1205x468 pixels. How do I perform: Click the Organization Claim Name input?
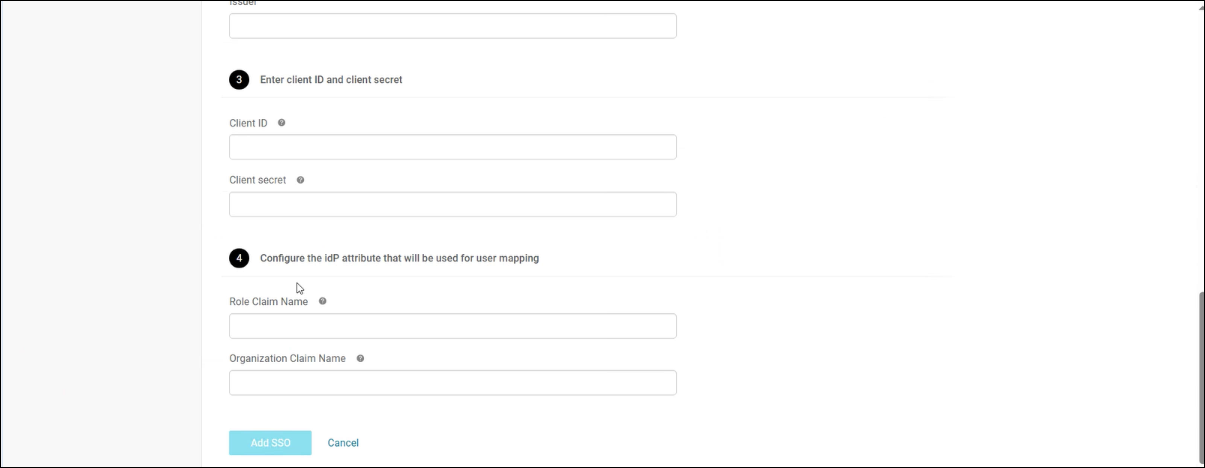(452, 383)
